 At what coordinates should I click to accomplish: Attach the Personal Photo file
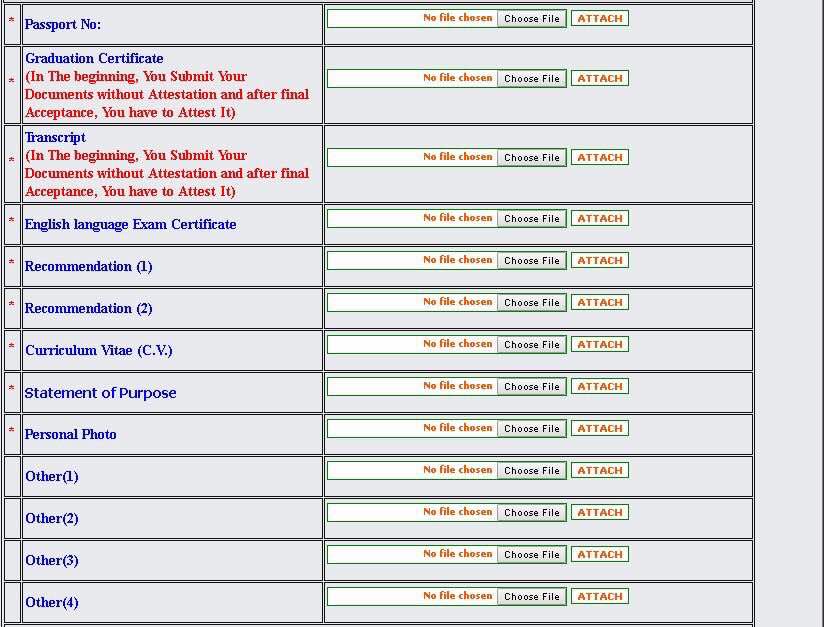point(600,428)
